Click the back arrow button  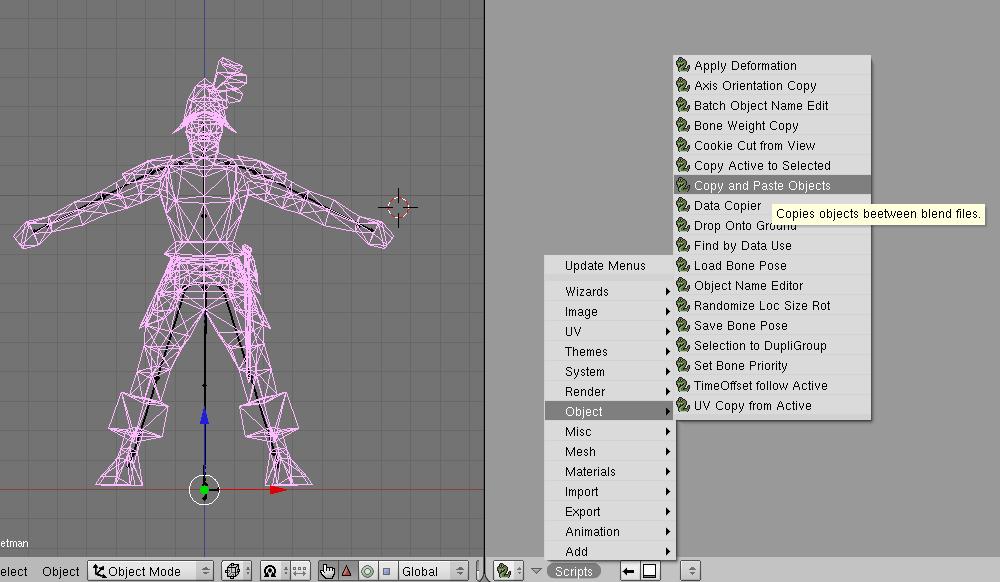(x=628, y=571)
